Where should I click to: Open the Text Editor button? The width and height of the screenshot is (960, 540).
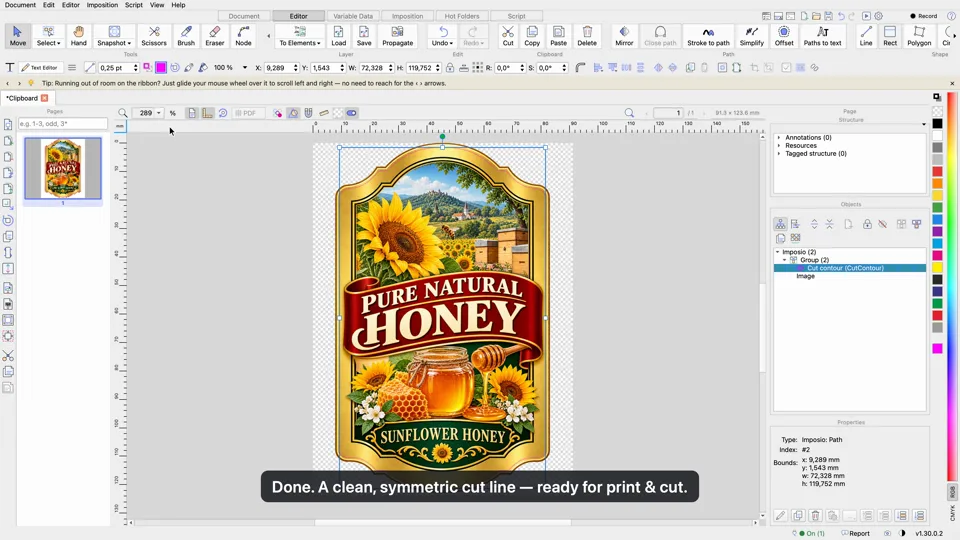tap(40, 67)
